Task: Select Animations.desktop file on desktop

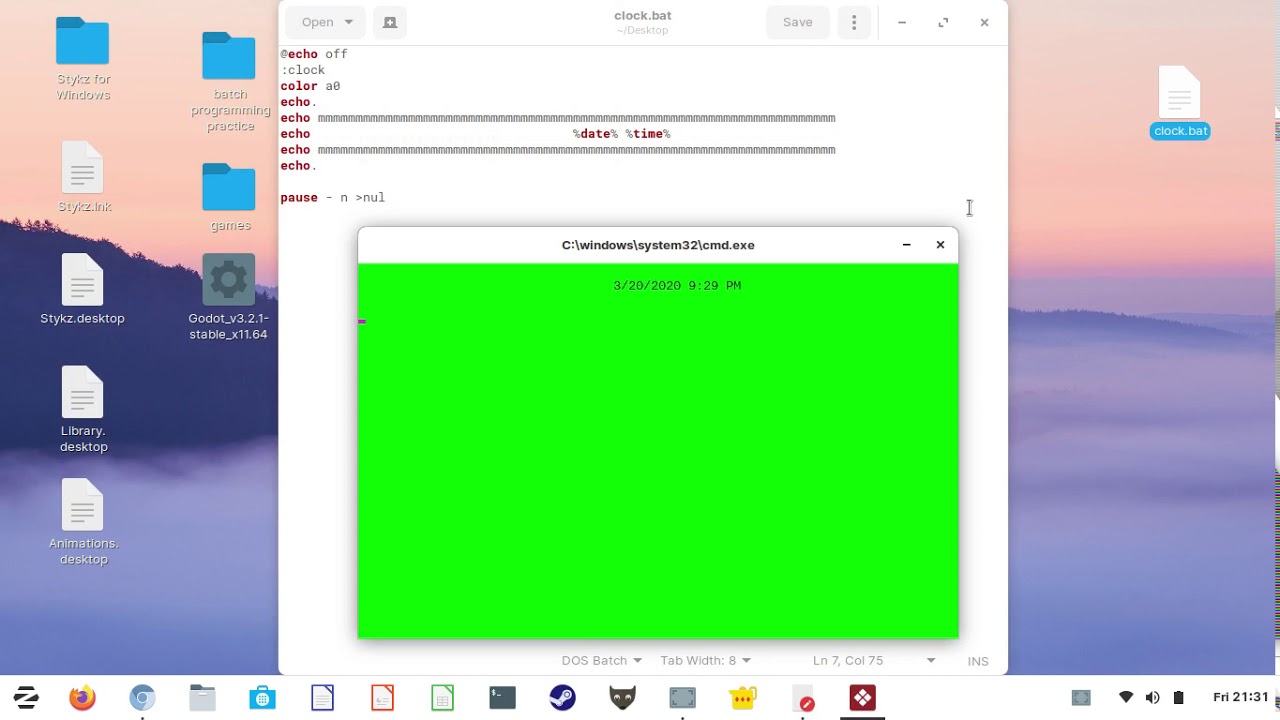Action: 83,522
